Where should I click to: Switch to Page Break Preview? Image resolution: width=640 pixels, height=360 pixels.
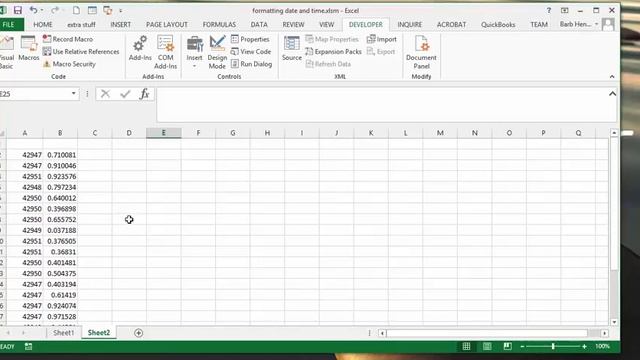point(507,347)
